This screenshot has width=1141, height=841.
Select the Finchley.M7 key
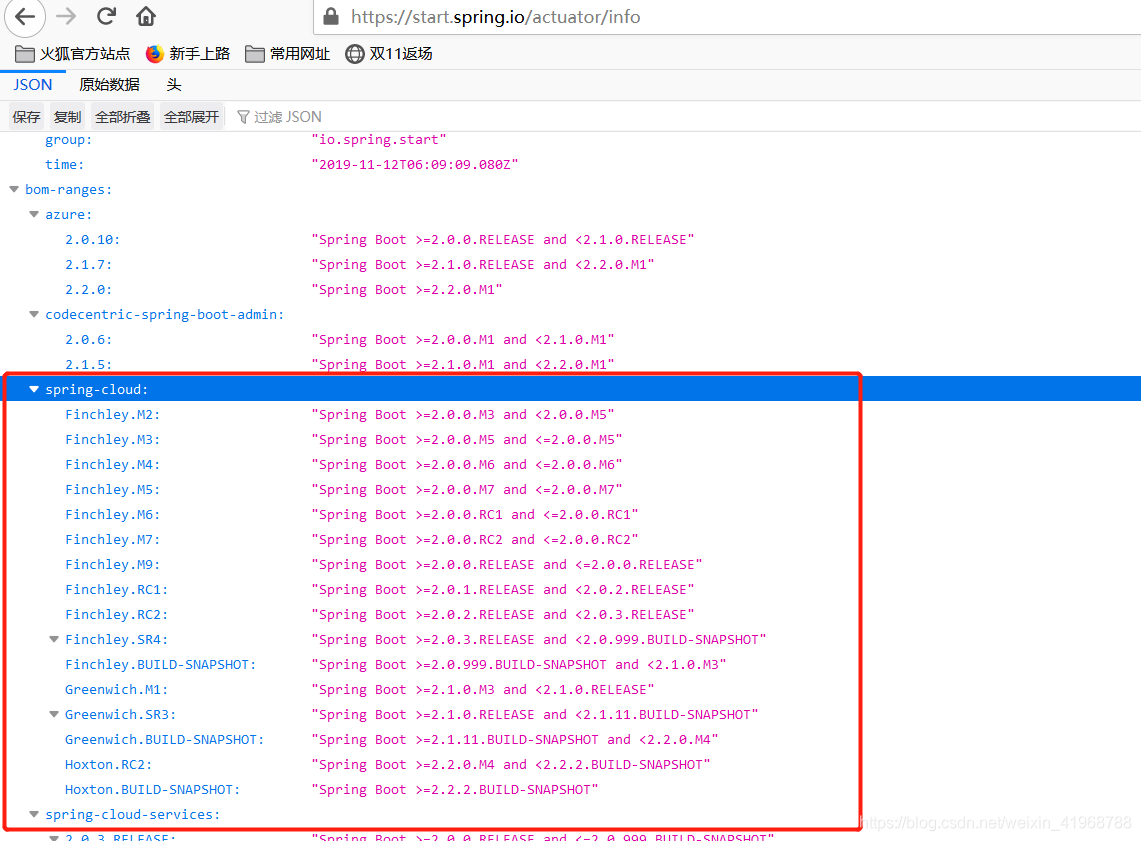click(112, 539)
